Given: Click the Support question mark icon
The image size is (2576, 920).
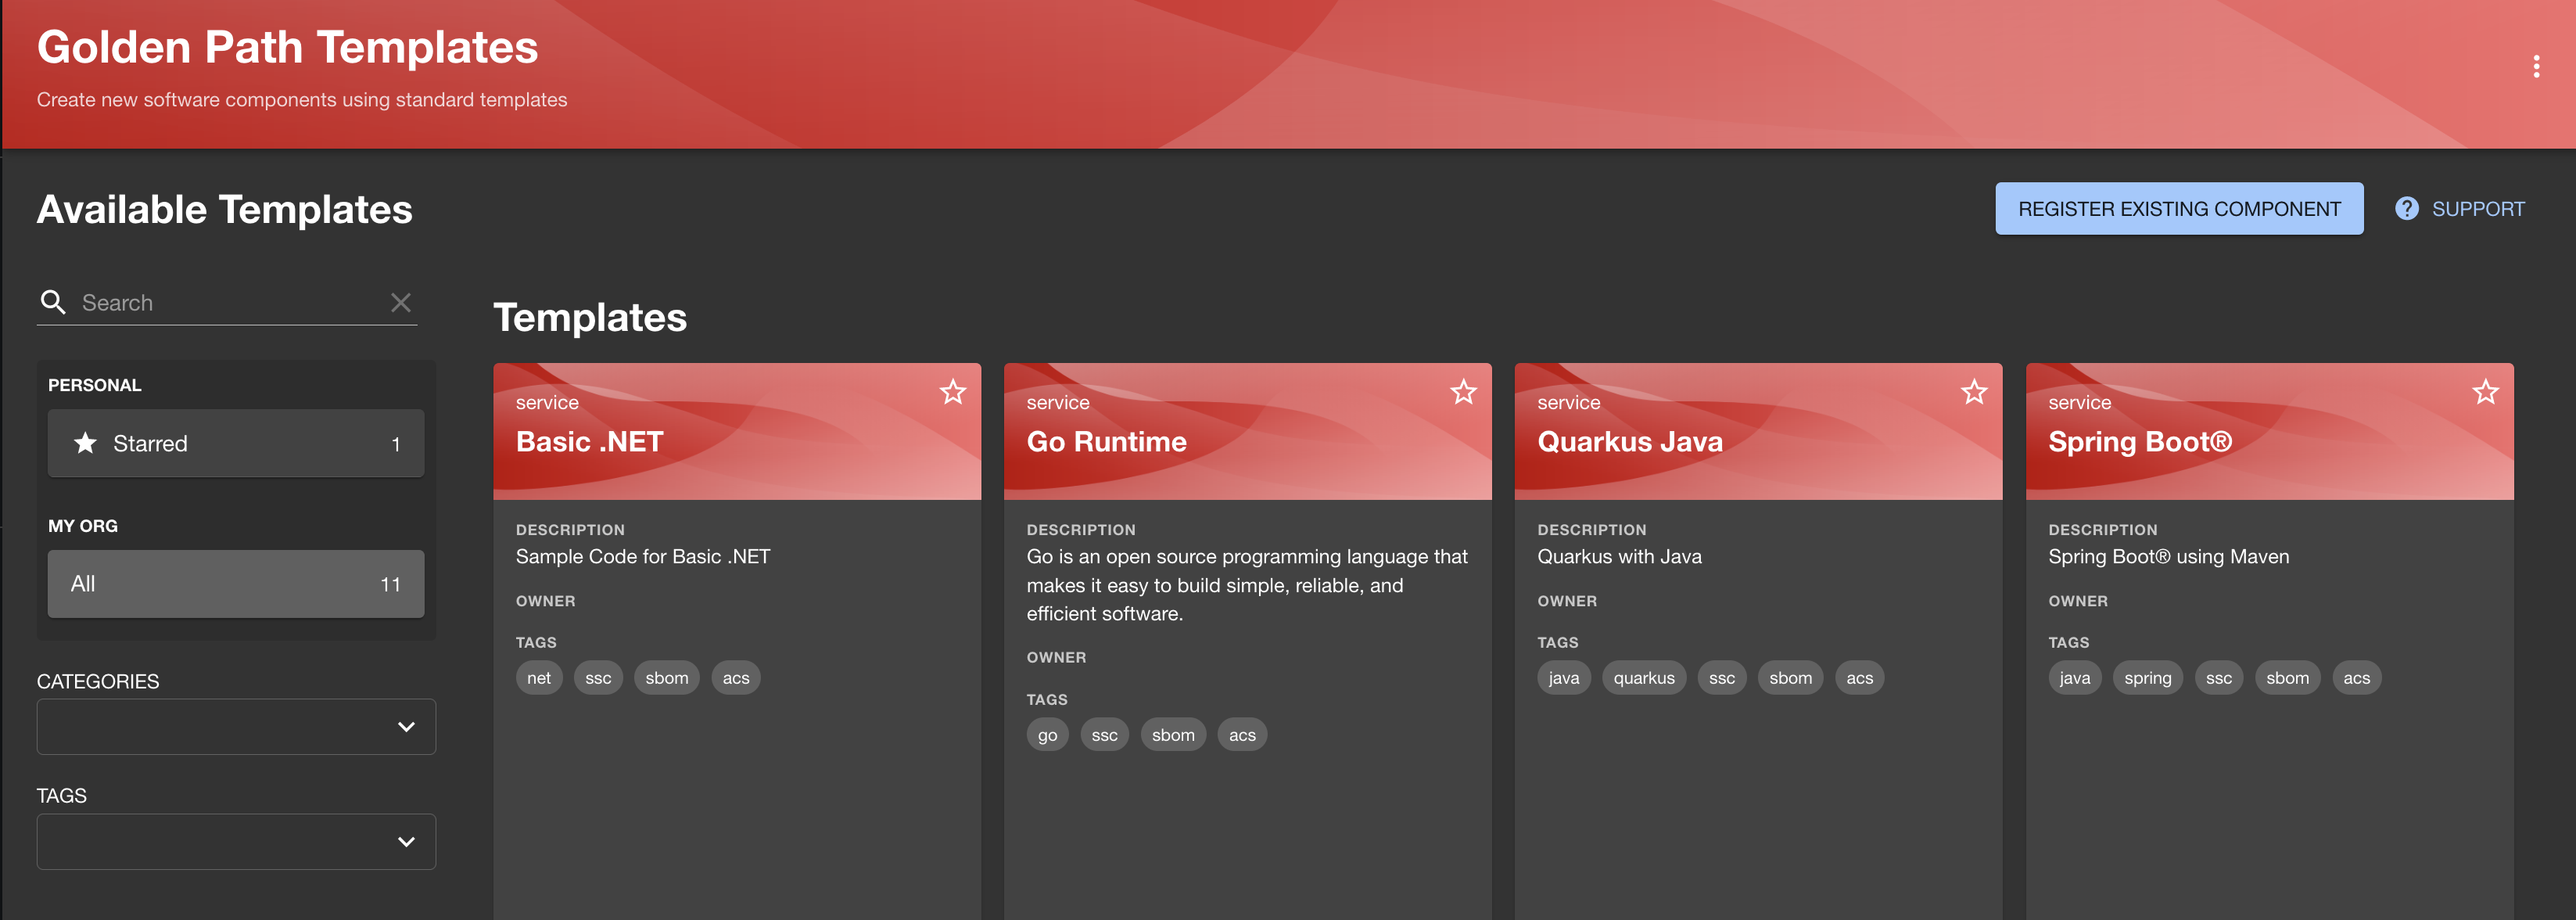Looking at the screenshot, I should (x=2406, y=209).
